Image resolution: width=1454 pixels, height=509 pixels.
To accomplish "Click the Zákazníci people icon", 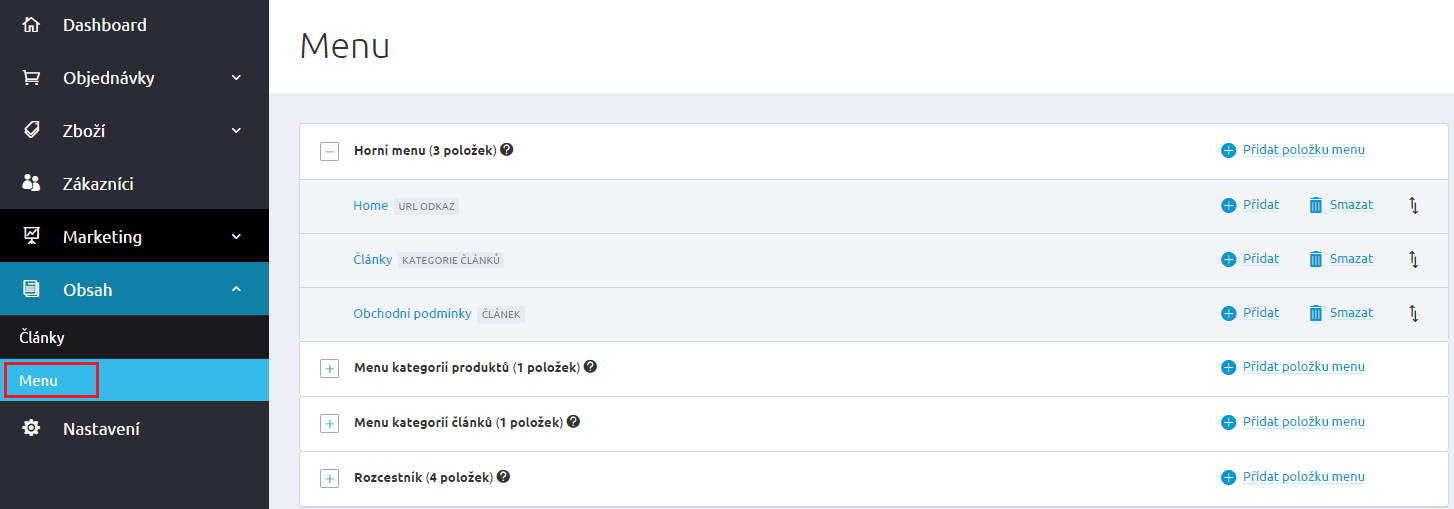I will click(x=31, y=183).
